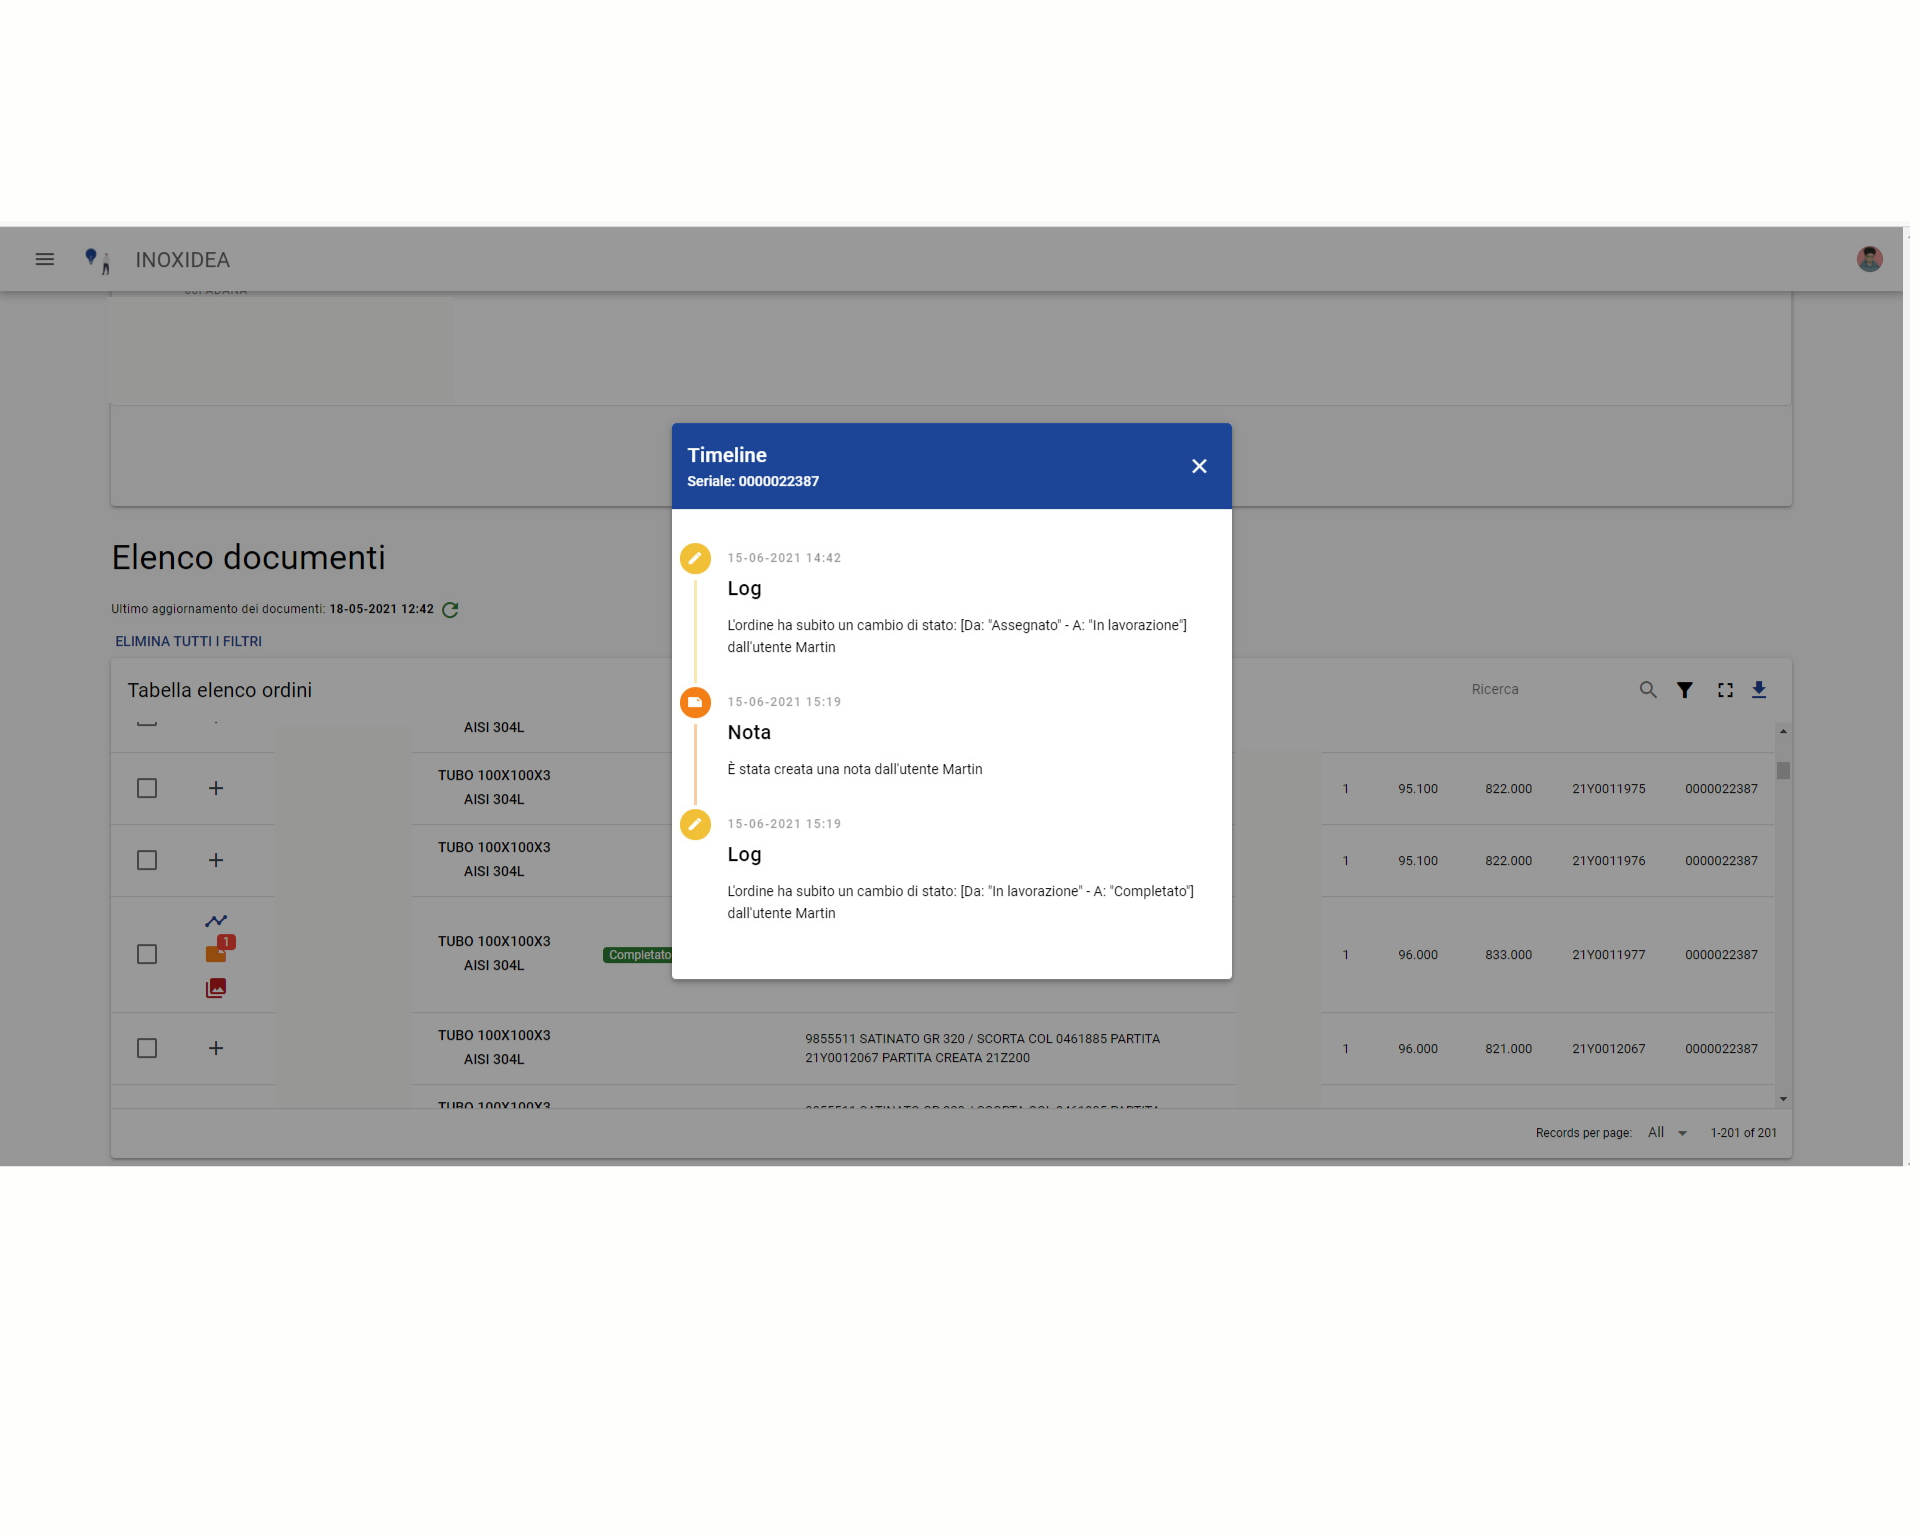Expand row 21Y0012067 with plus icon
Screen dimensions: 1920x1536
tap(216, 1048)
